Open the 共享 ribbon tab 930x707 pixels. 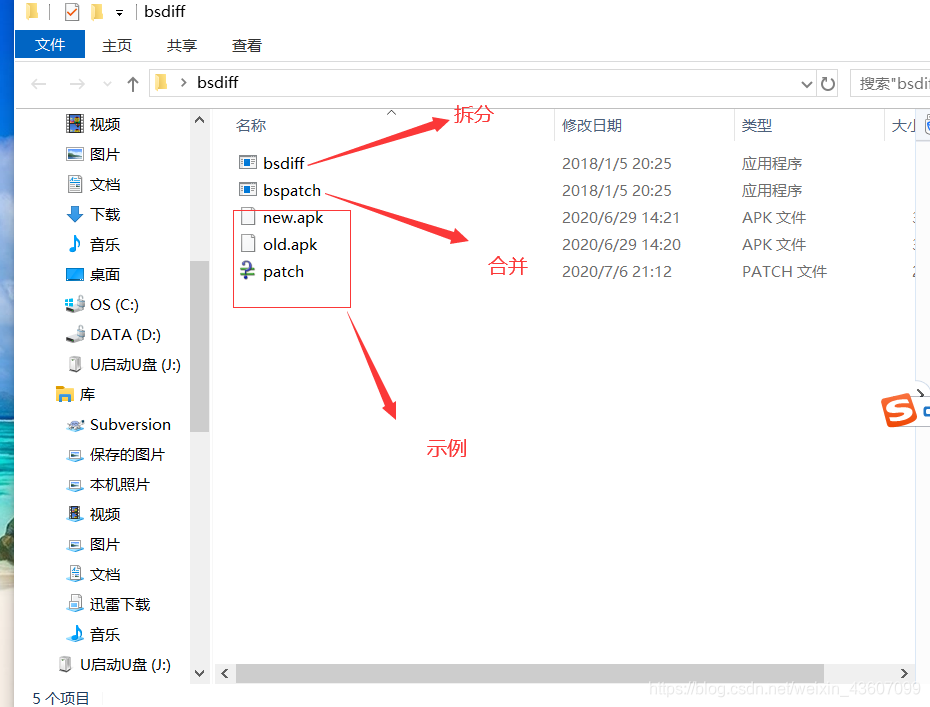pyautogui.click(x=181, y=45)
